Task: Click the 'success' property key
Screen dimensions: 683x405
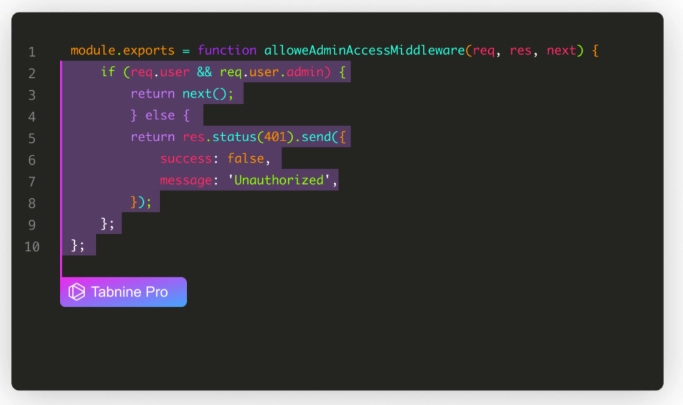Action: 186,159
